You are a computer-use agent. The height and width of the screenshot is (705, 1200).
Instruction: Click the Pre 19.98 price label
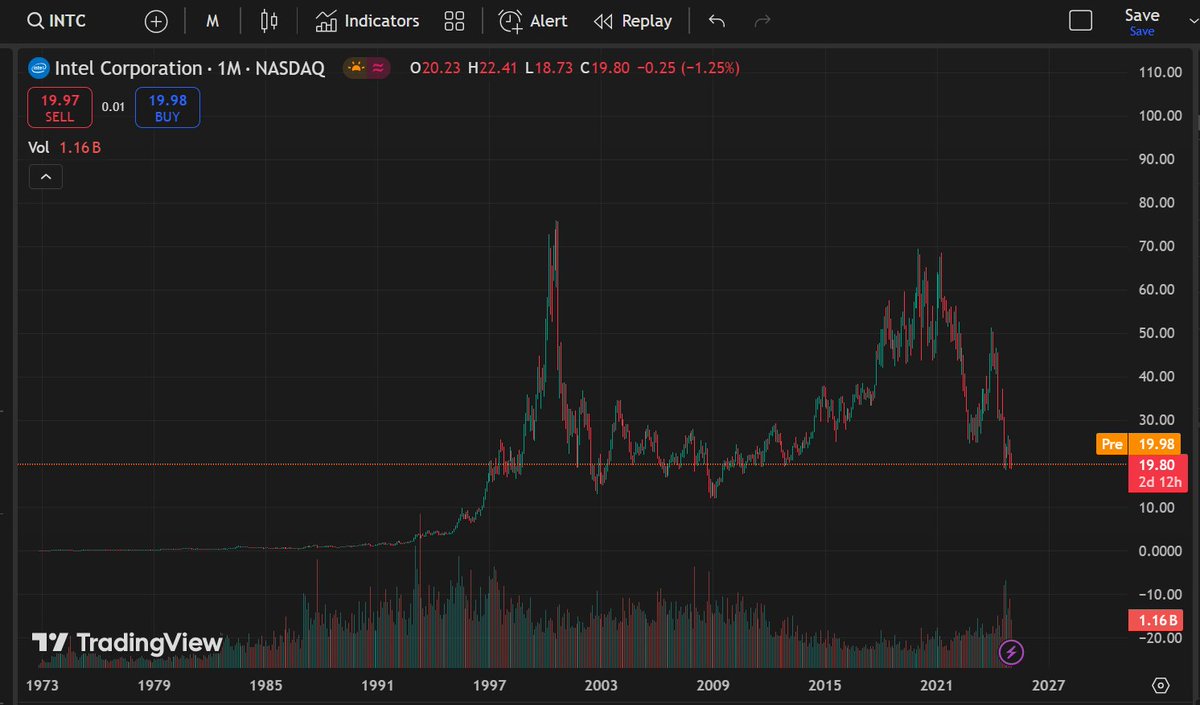[x=1139, y=444]
